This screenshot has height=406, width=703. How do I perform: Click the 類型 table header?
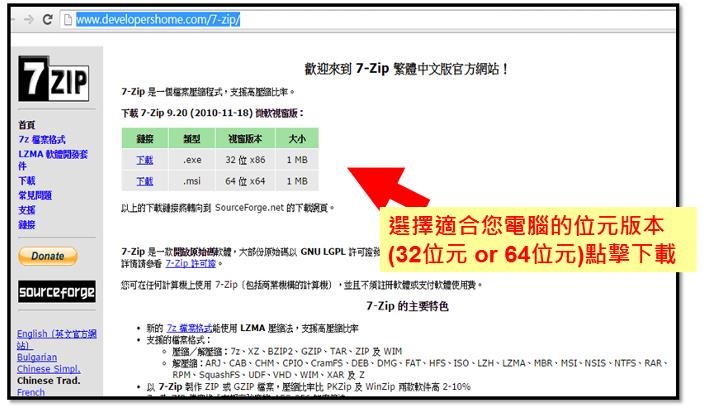click(192, 139)
